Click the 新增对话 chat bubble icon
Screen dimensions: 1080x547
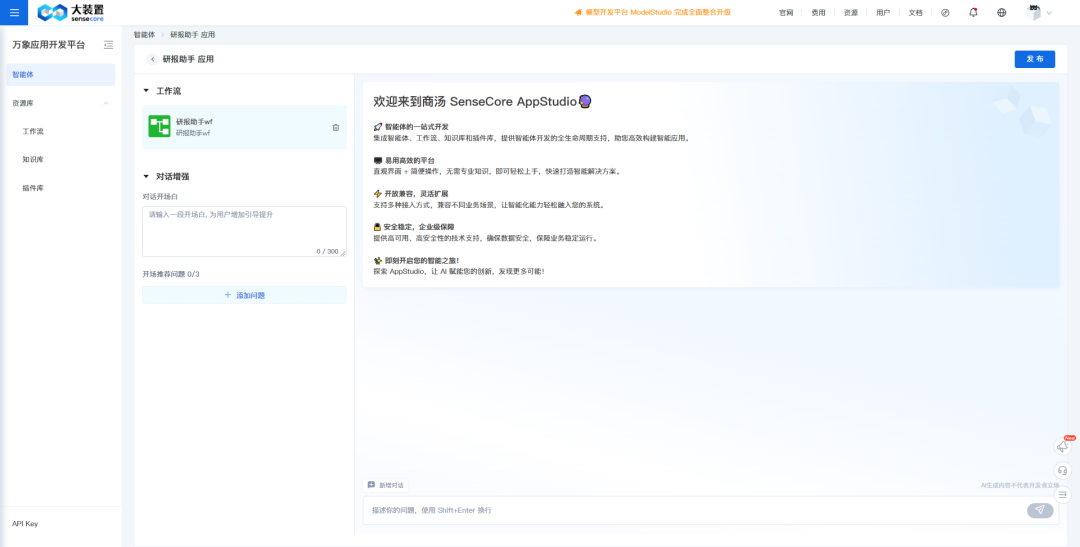click(x=371, y=485)
